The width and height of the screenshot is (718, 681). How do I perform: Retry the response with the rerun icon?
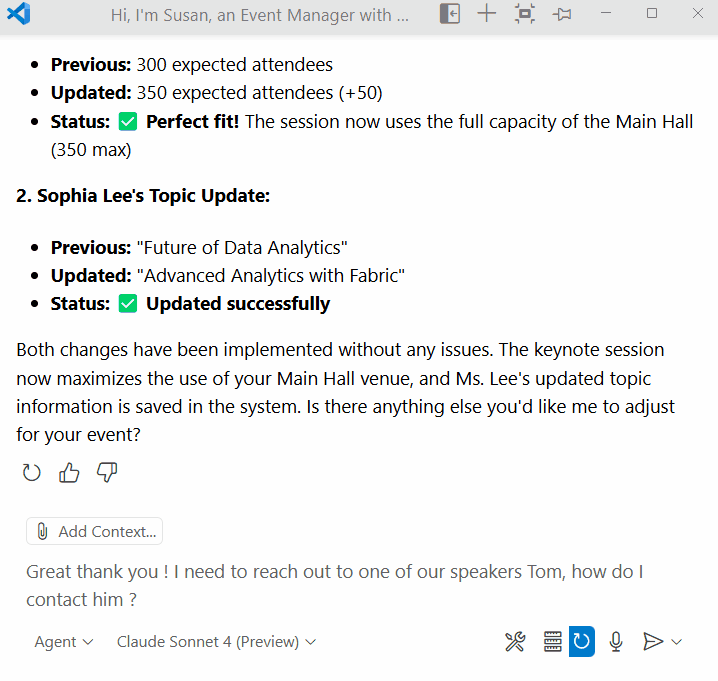[x=32, y=473]
